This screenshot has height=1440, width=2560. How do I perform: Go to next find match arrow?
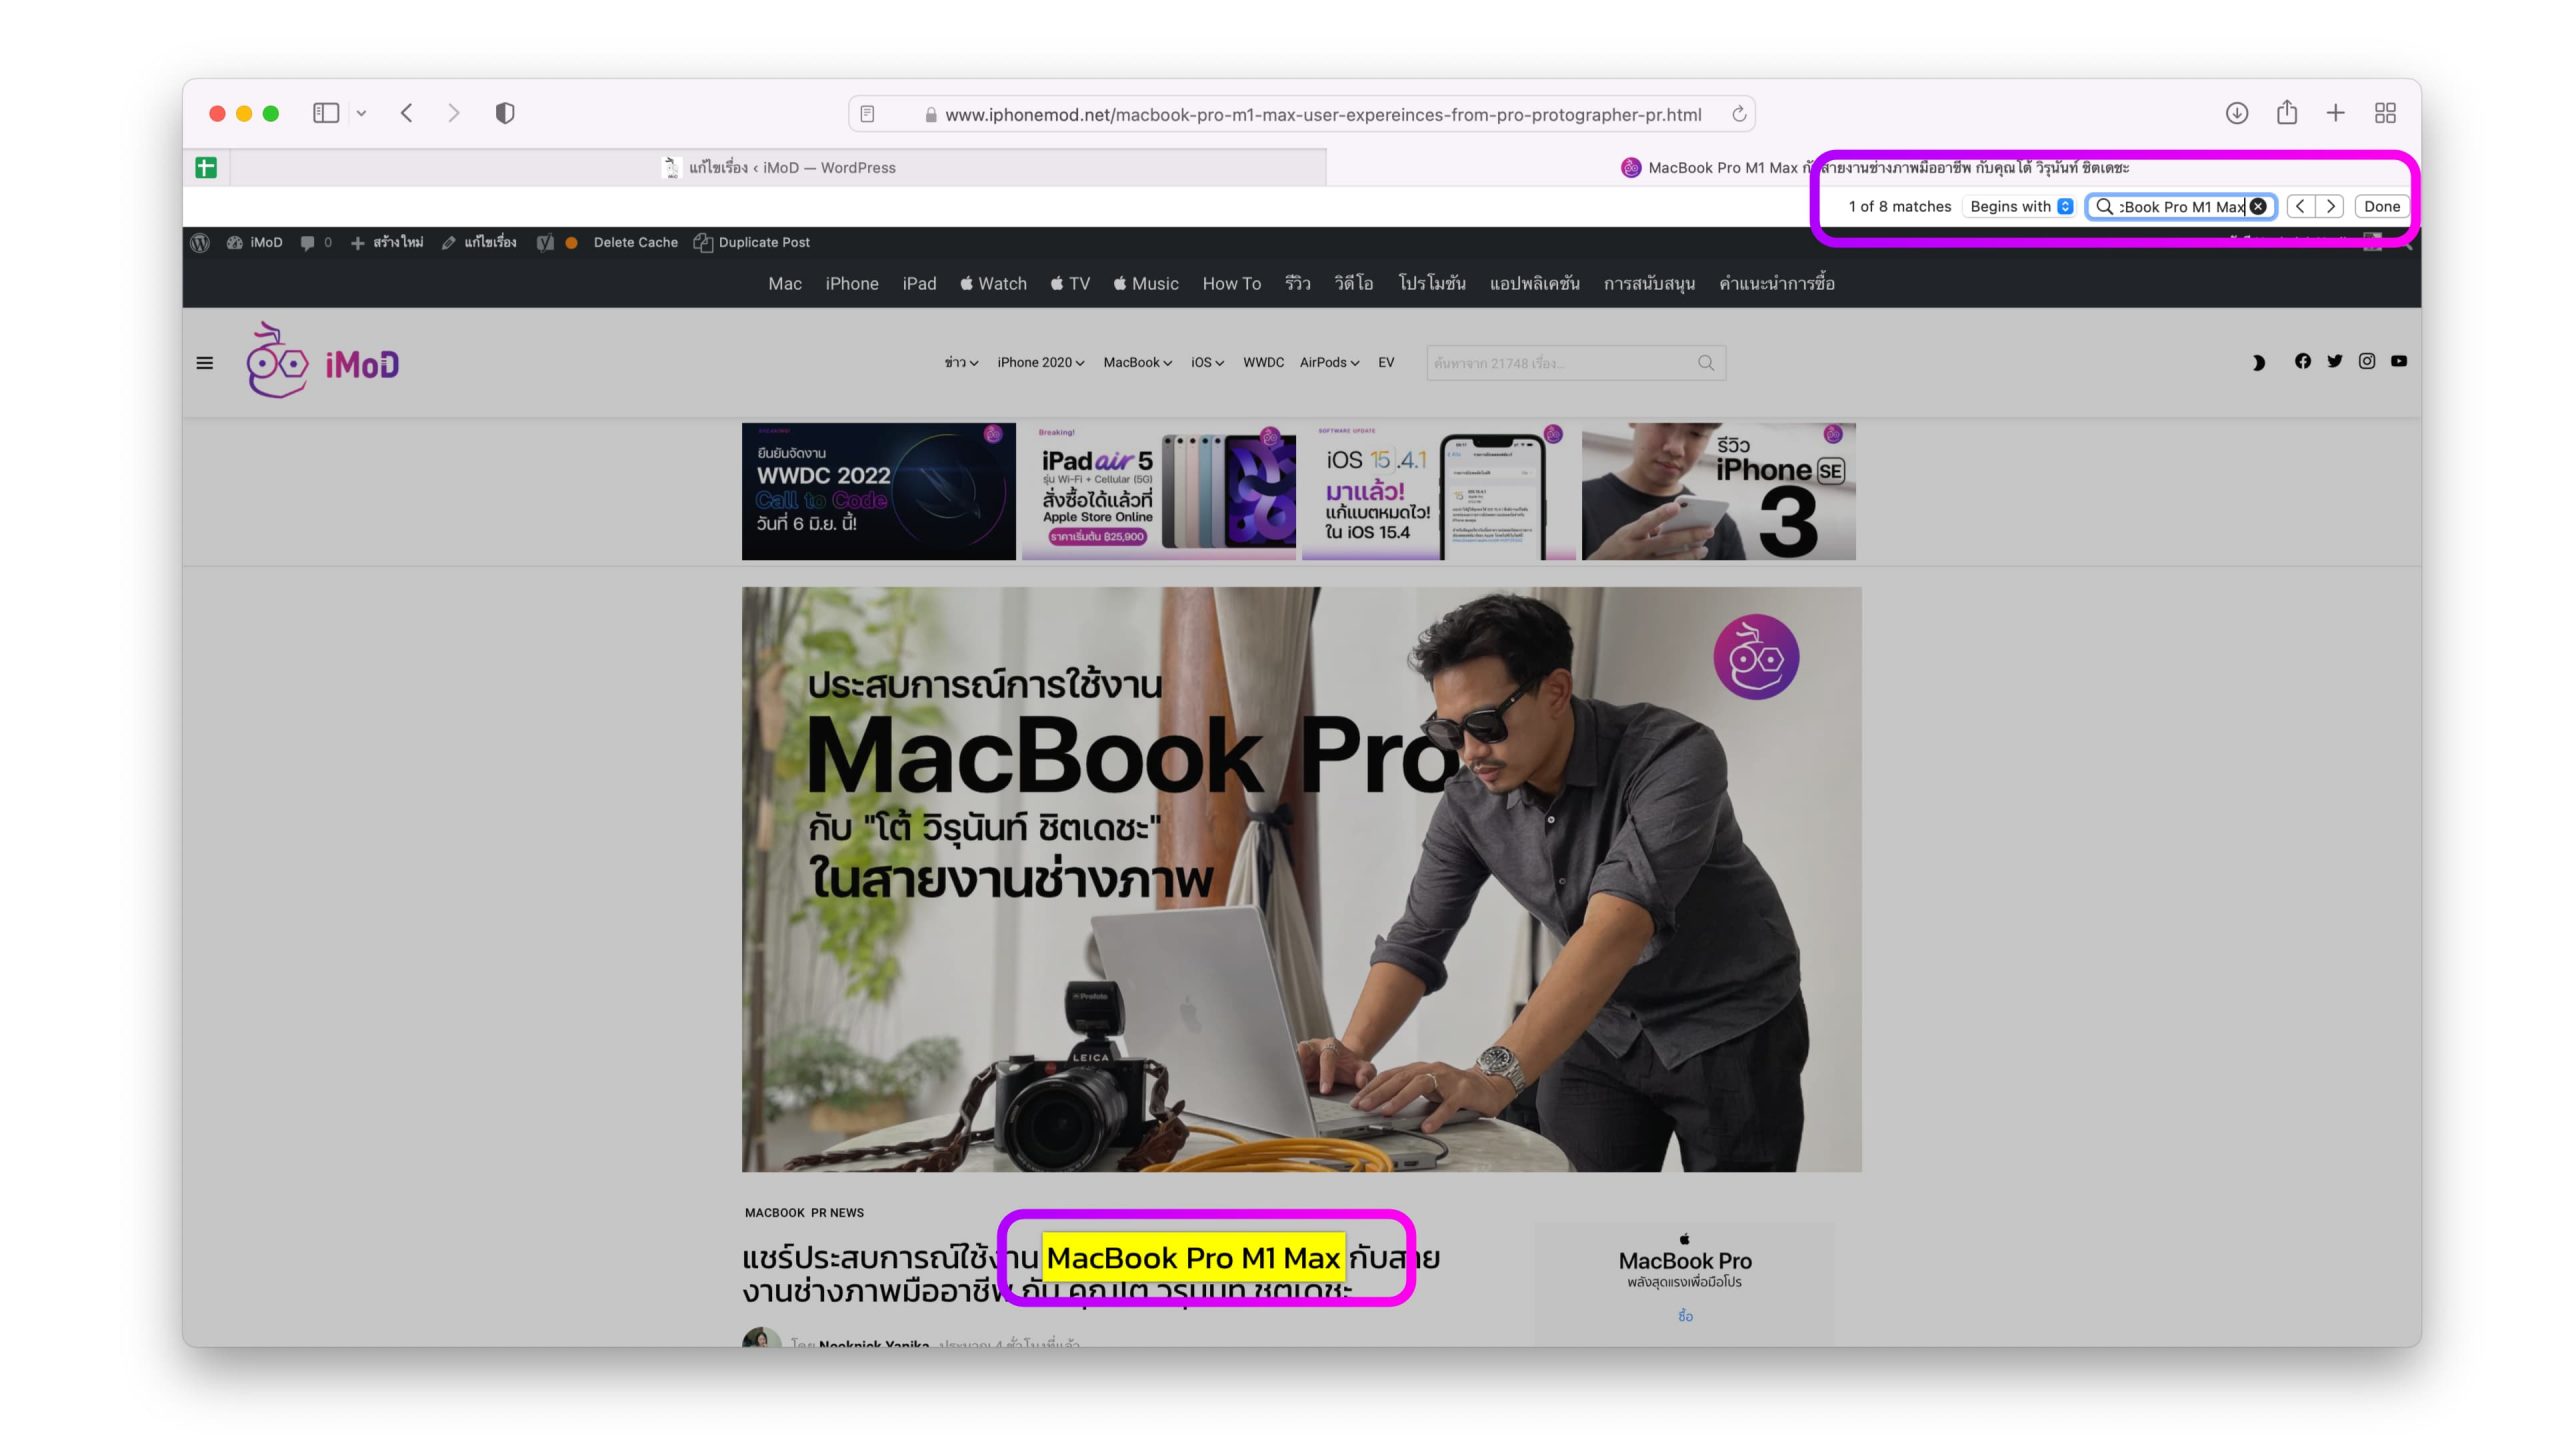coord(2331,206)
